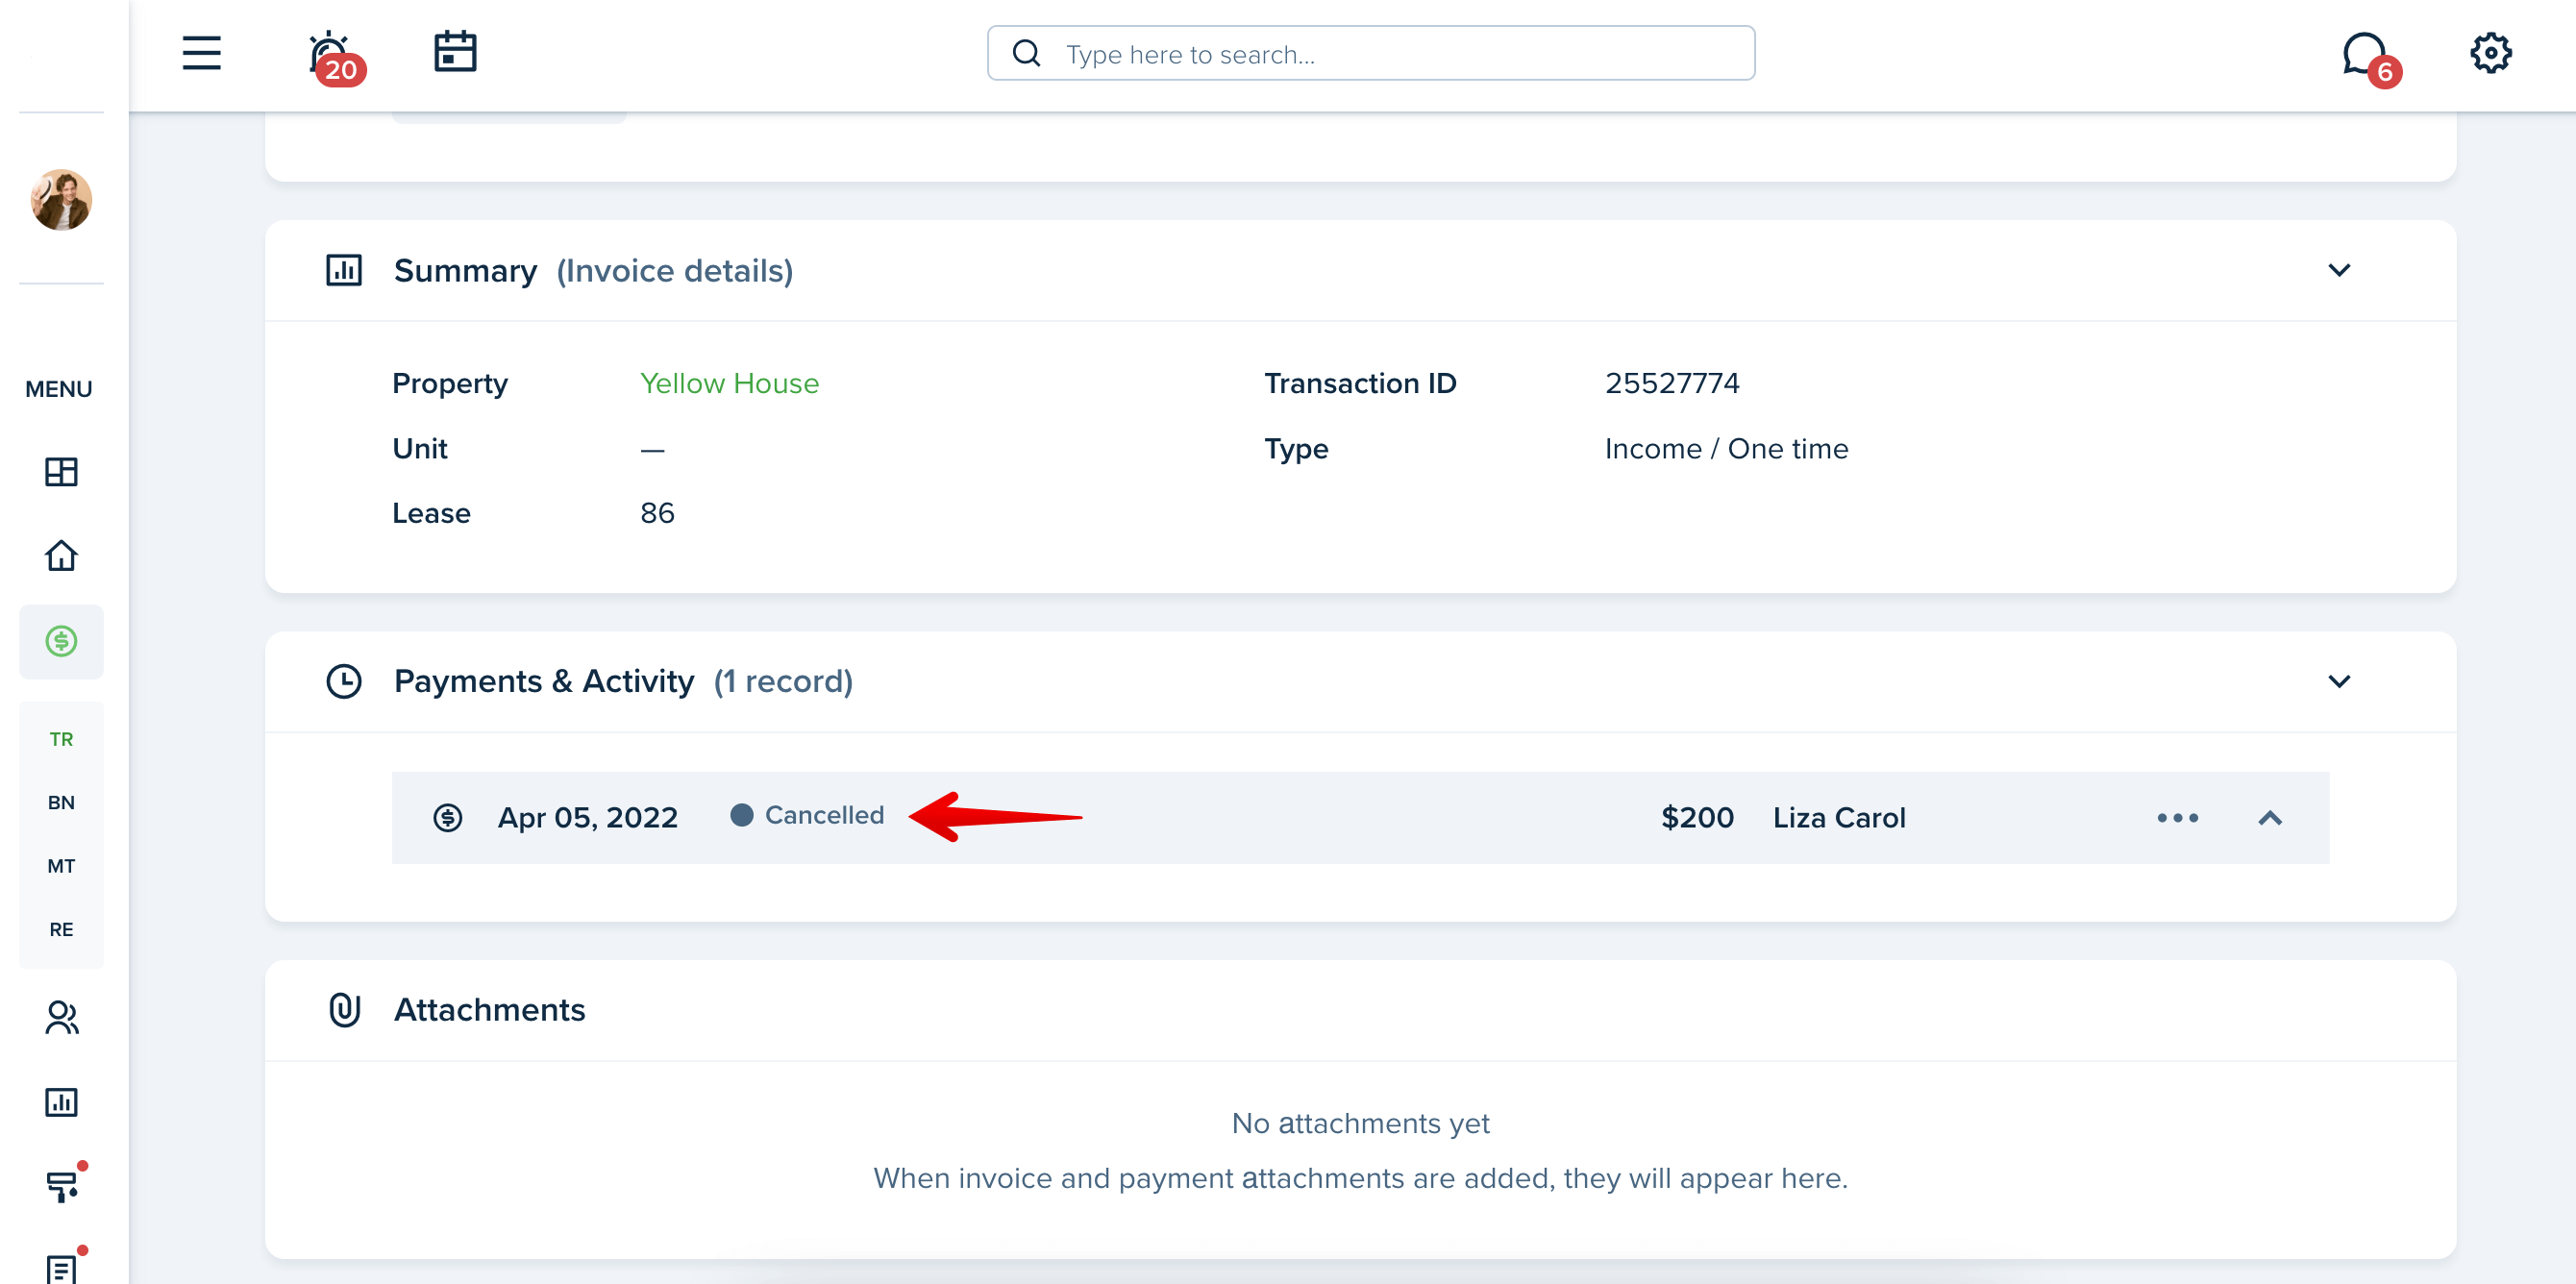Collapse the Summary section chevron
The height and width of the screenshot is (1284, 2576).
coord(2339,270)
